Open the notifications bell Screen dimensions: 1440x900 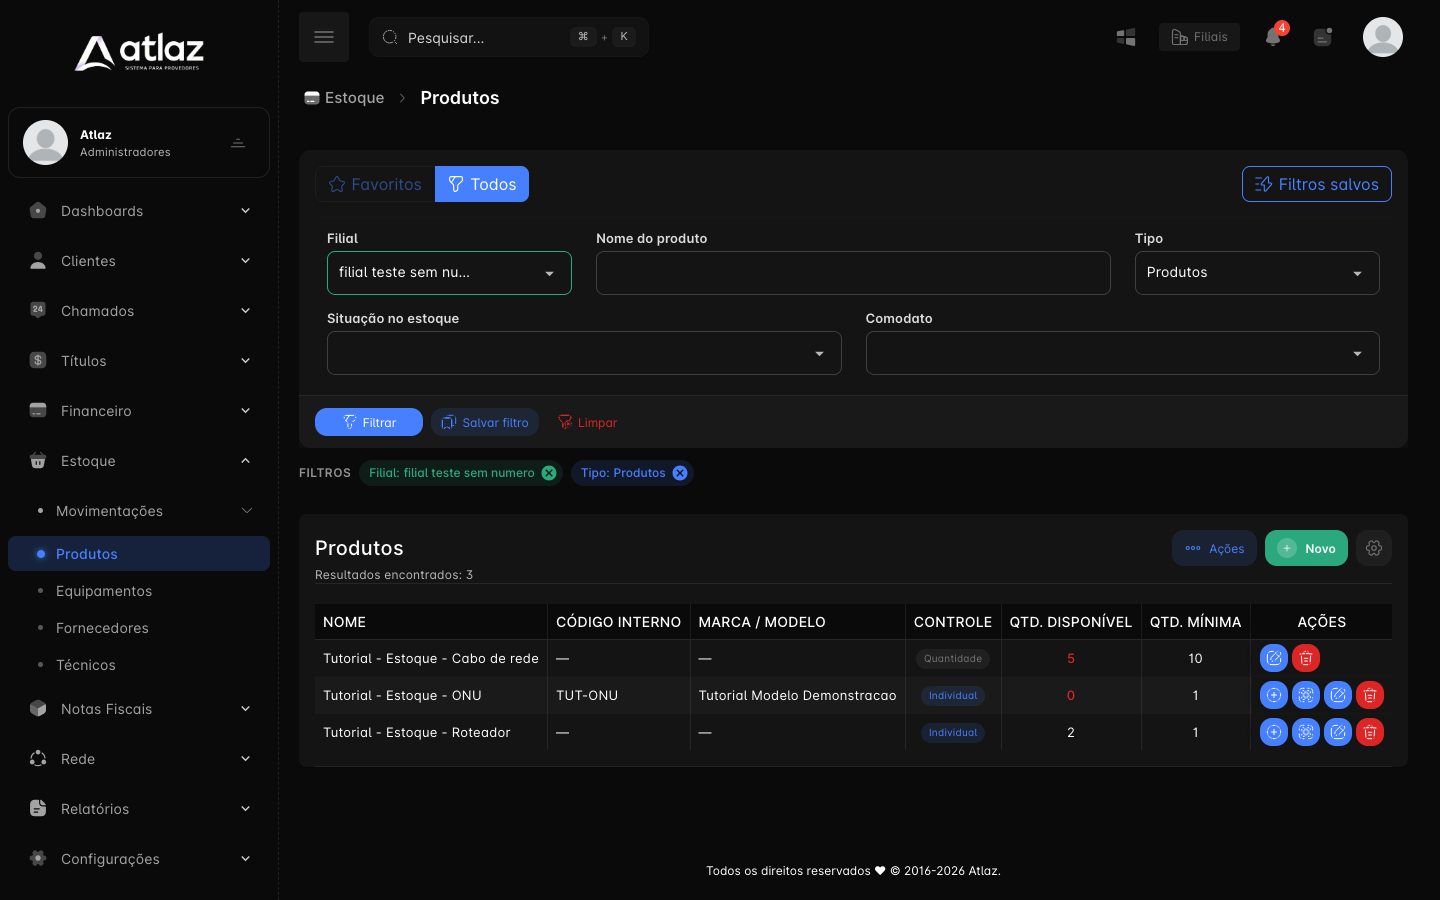1273,37
